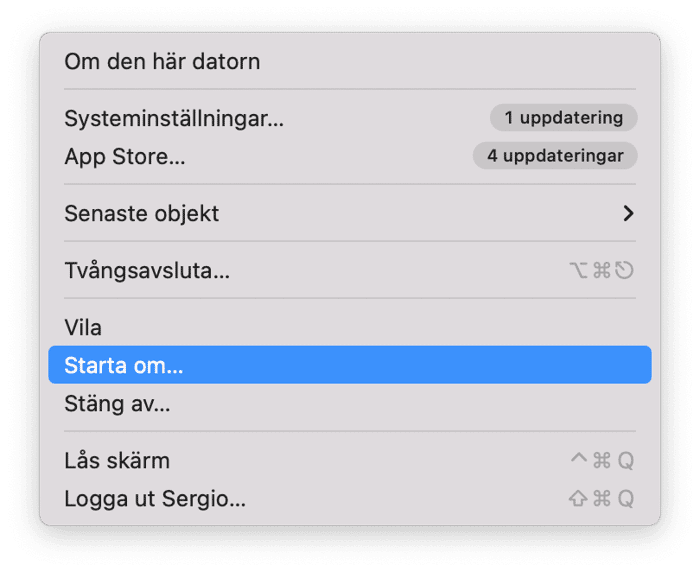700x572 pixels.
Task: Select Lås skärm to lock screen
Action: tap(117, 461)
